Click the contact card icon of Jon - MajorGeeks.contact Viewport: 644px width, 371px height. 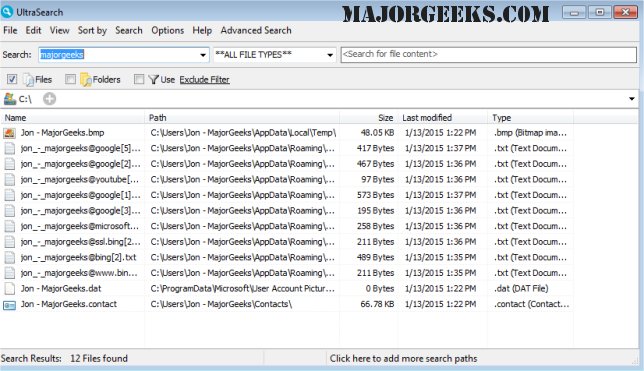(9, 305)
